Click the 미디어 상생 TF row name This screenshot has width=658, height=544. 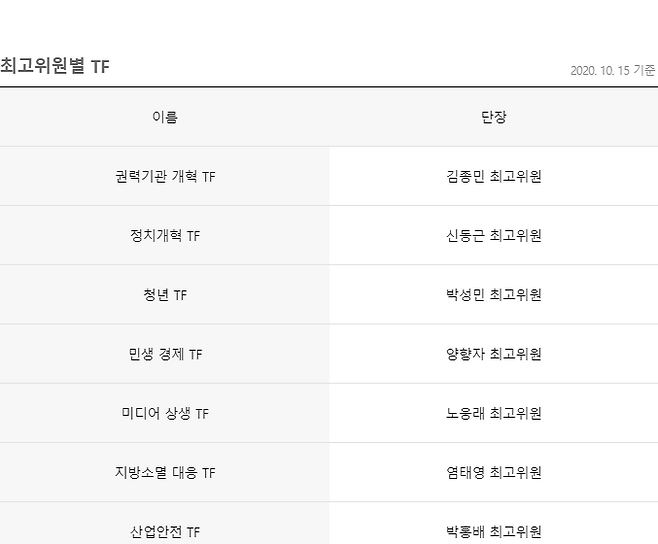pyautogui.click(x=165, y=413)
